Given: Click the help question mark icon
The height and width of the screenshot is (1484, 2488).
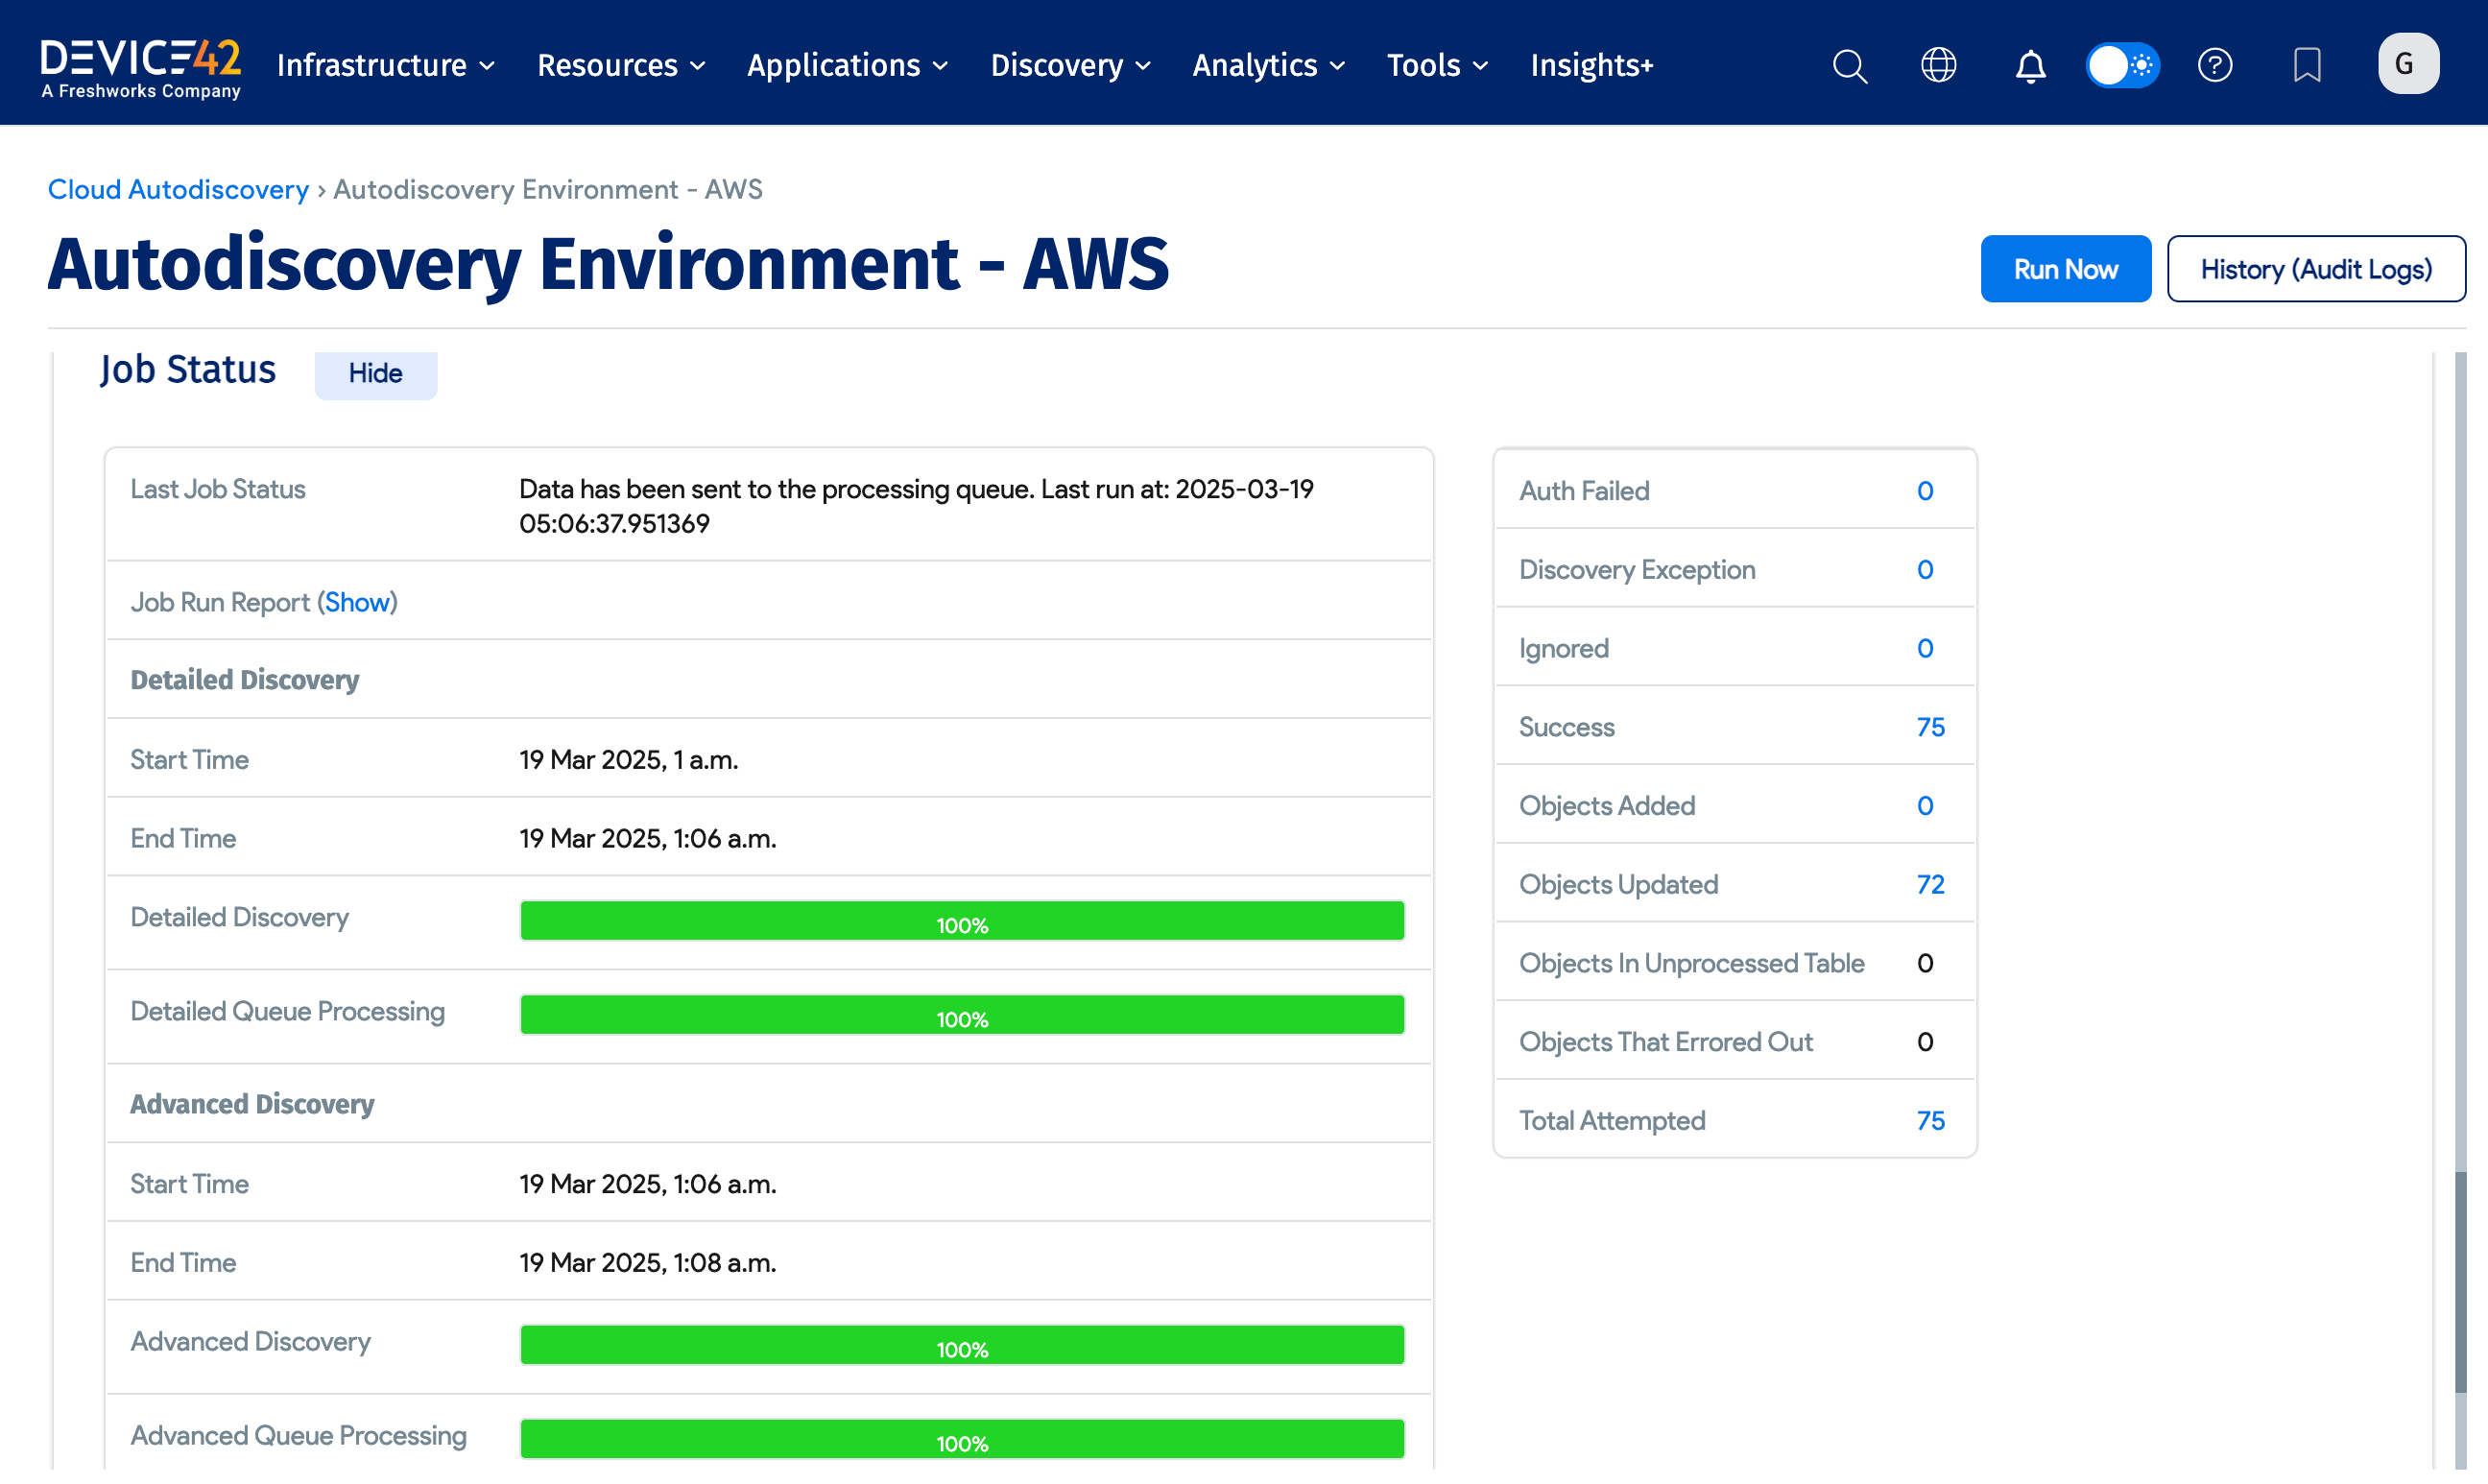Looking at the screenshot, I should 2214,66.
